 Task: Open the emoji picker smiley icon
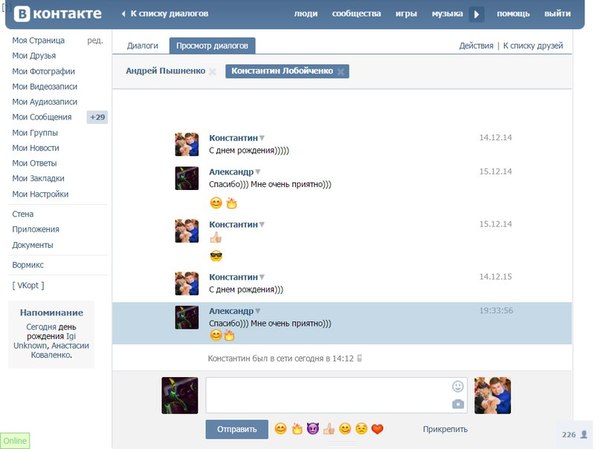(458, 386)
